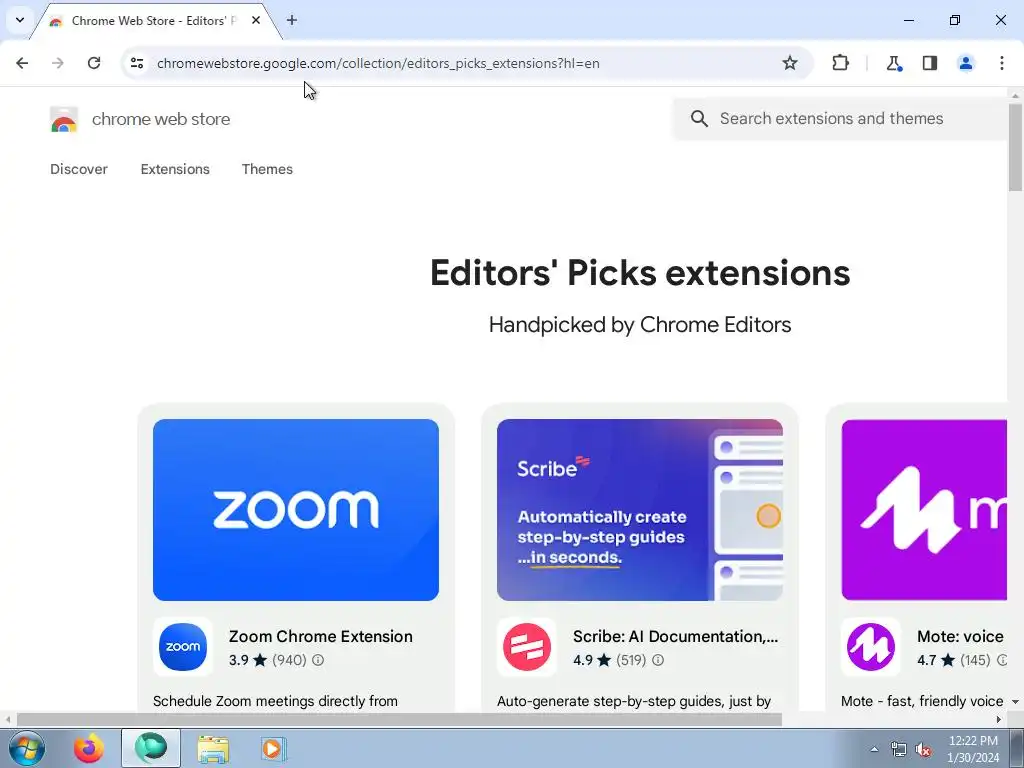Click the scroll down arrow
Viewport: 1024px width, 768px height.
tap(1015, 702)
